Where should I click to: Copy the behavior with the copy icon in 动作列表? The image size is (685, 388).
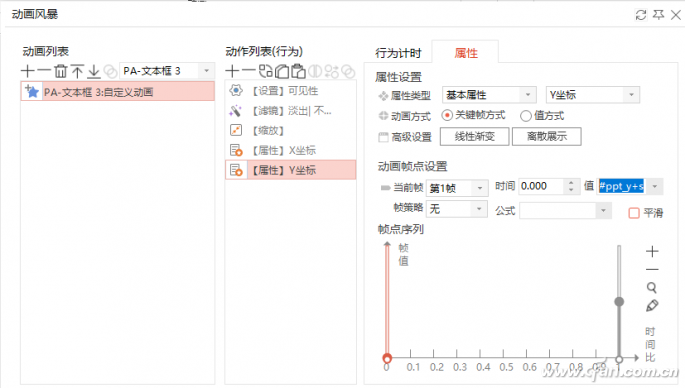282,71
